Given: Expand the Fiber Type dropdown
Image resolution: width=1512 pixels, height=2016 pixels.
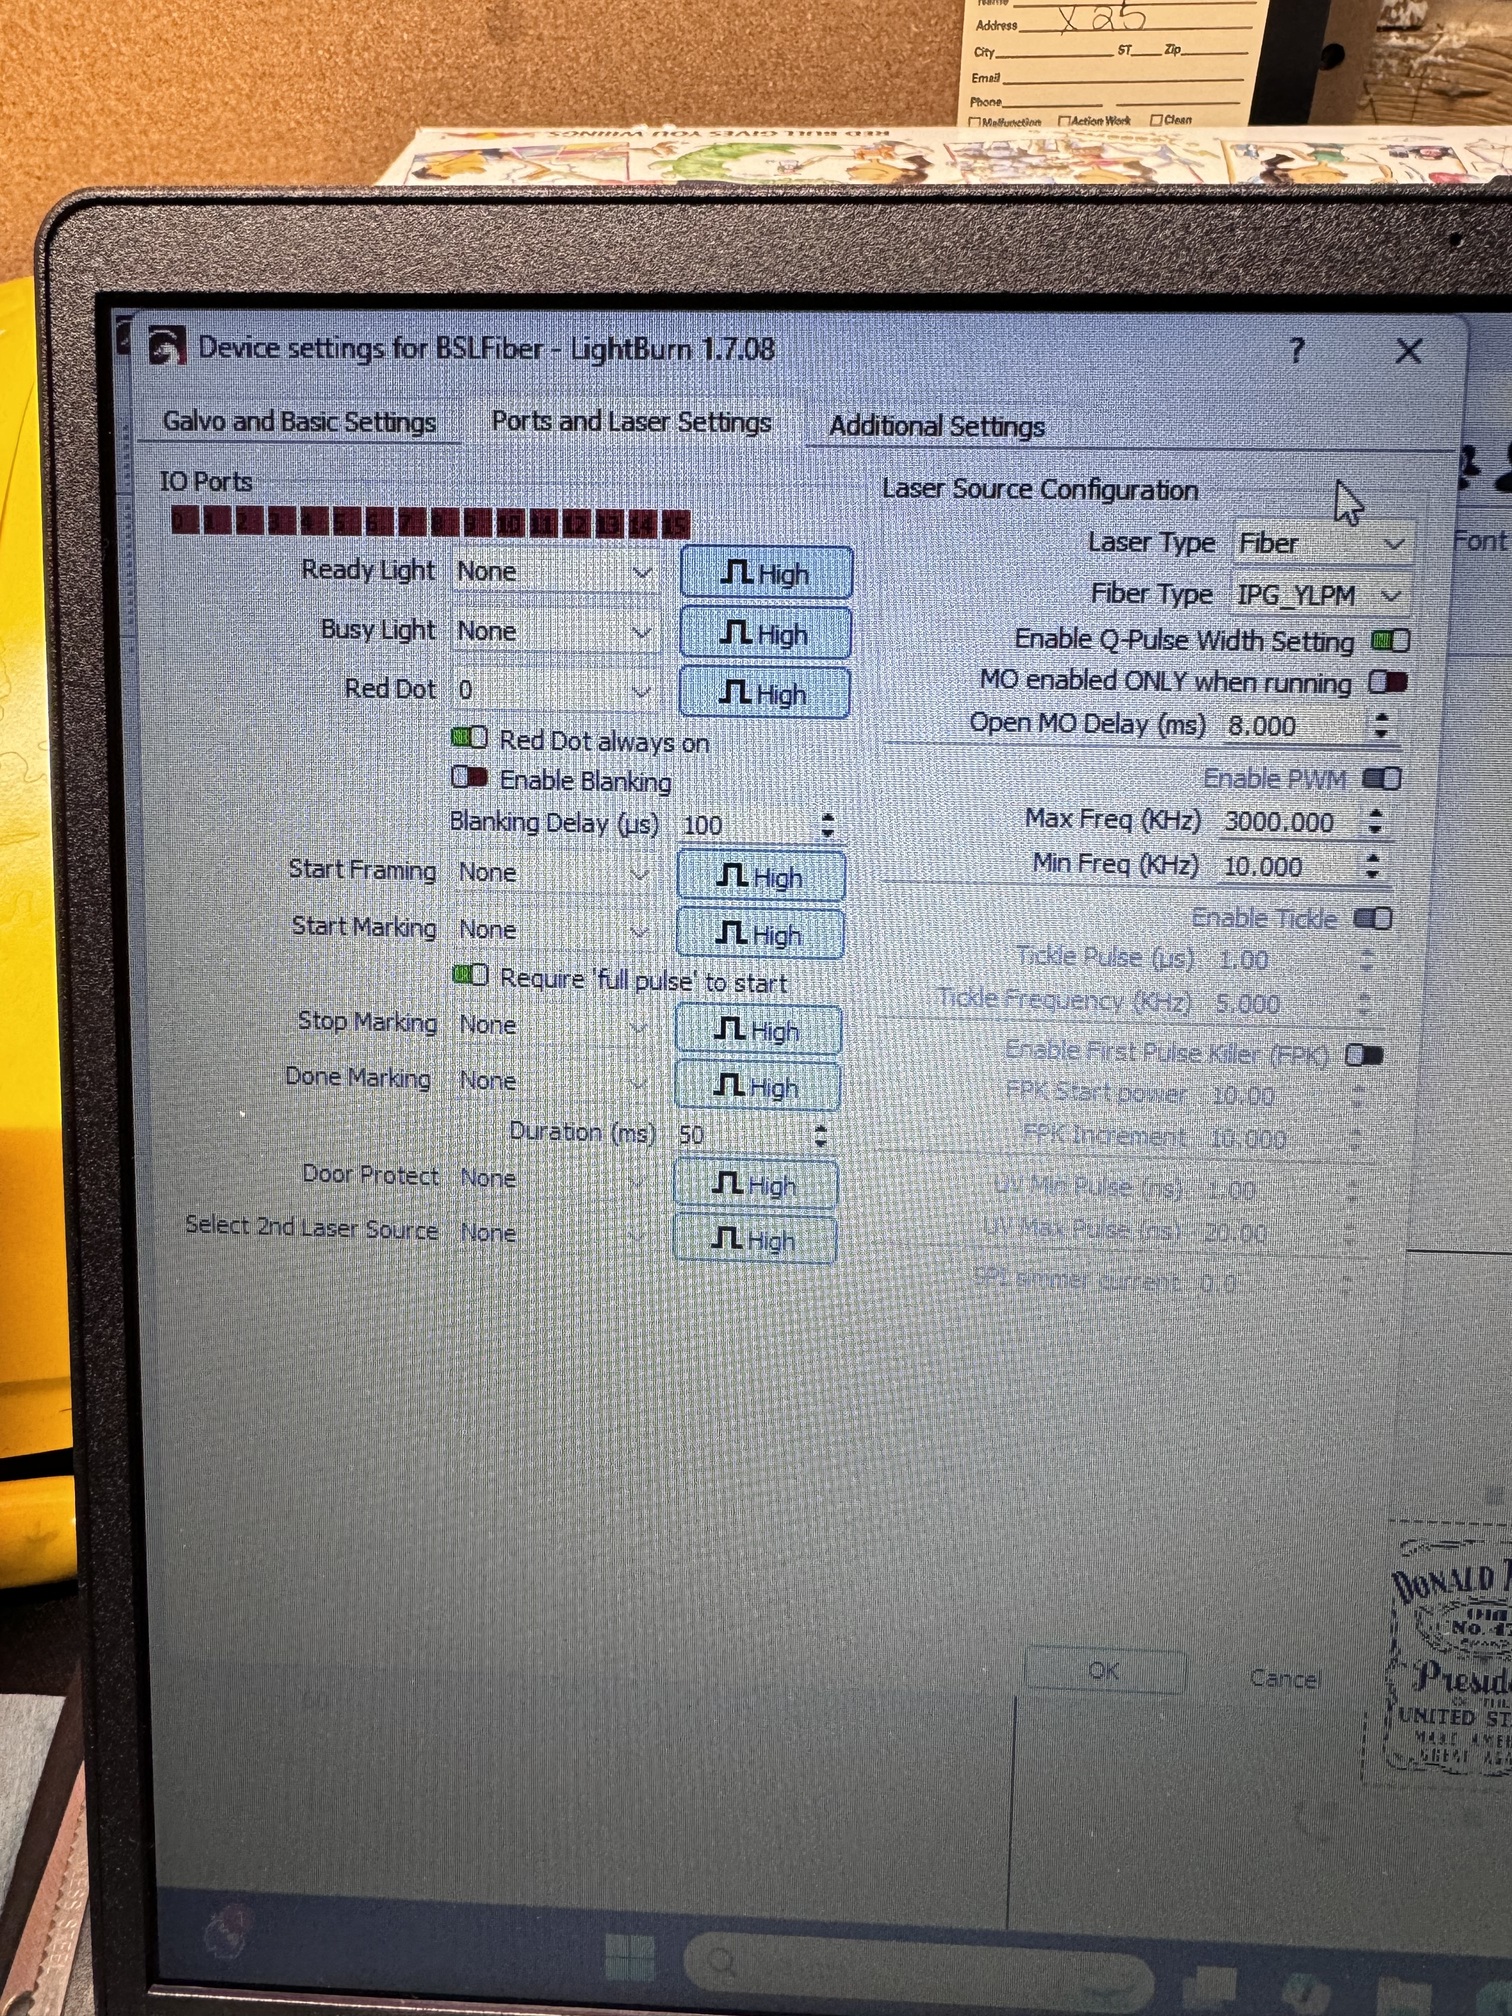Looking at the screenshot, I should tap(1320, 596).
